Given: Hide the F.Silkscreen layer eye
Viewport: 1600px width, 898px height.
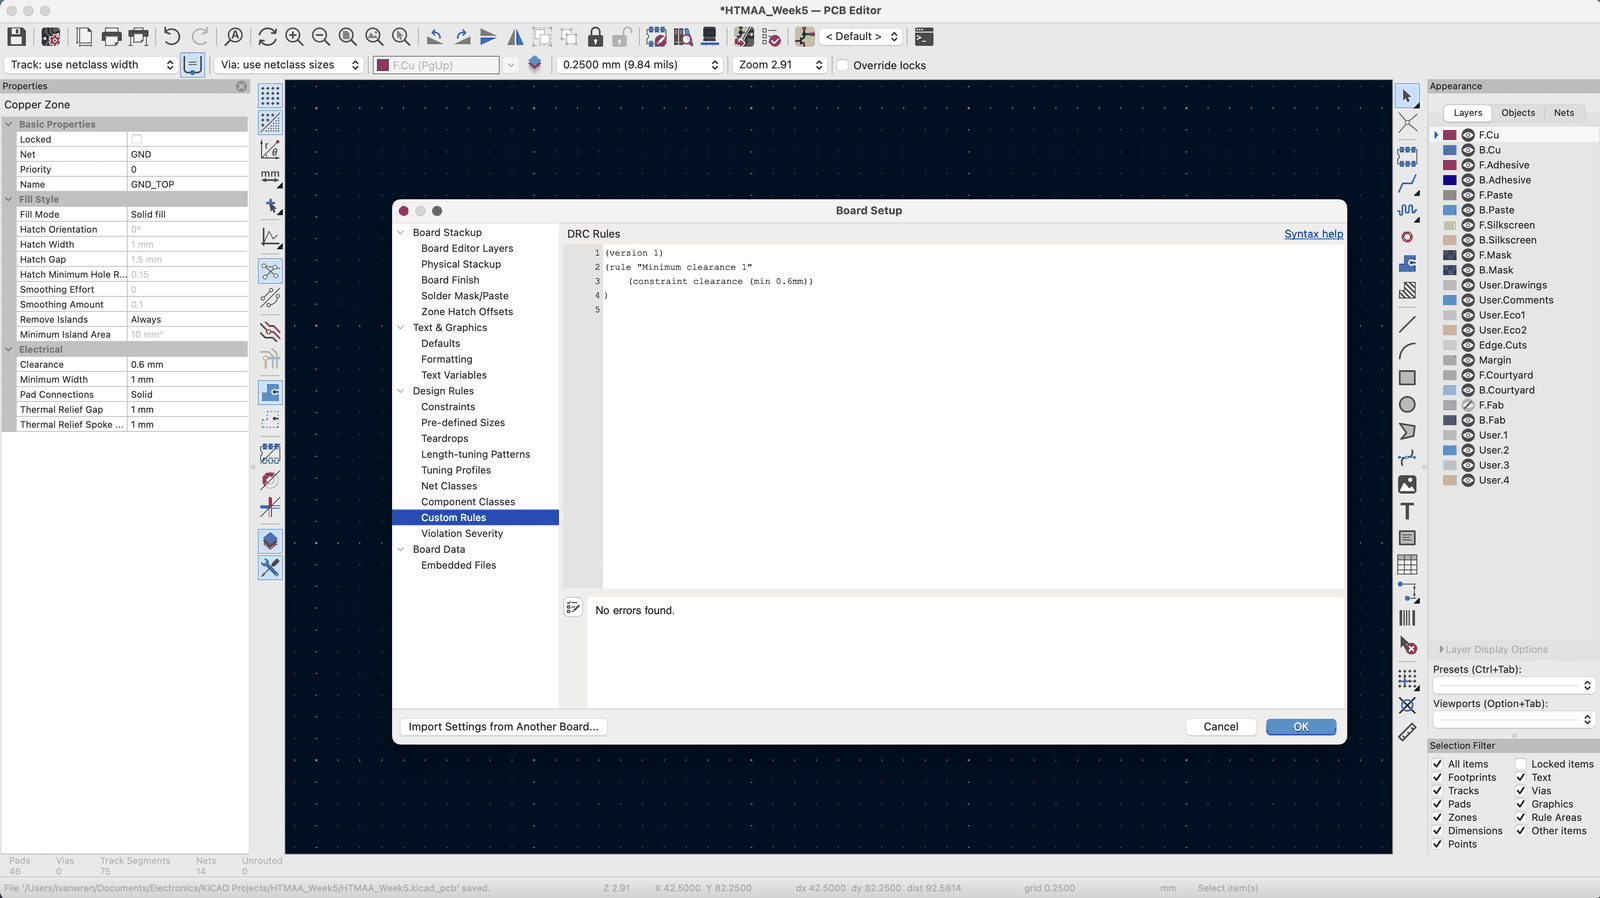Looking at the screenshot, I should (x=1468, y=225).
